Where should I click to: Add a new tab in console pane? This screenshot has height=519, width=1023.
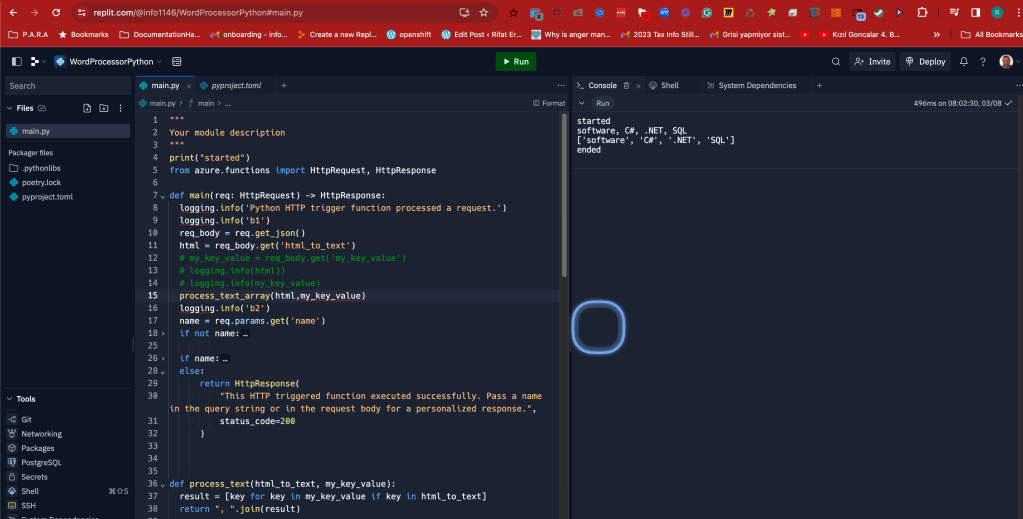point(819,86)
